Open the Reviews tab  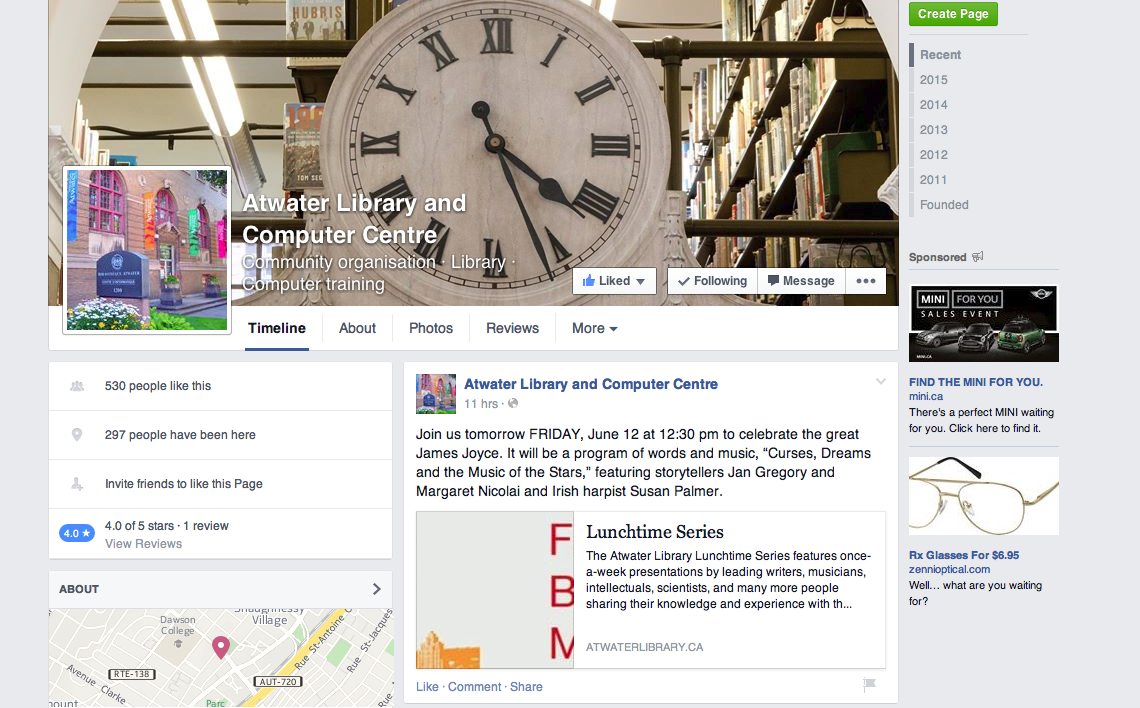513,329
